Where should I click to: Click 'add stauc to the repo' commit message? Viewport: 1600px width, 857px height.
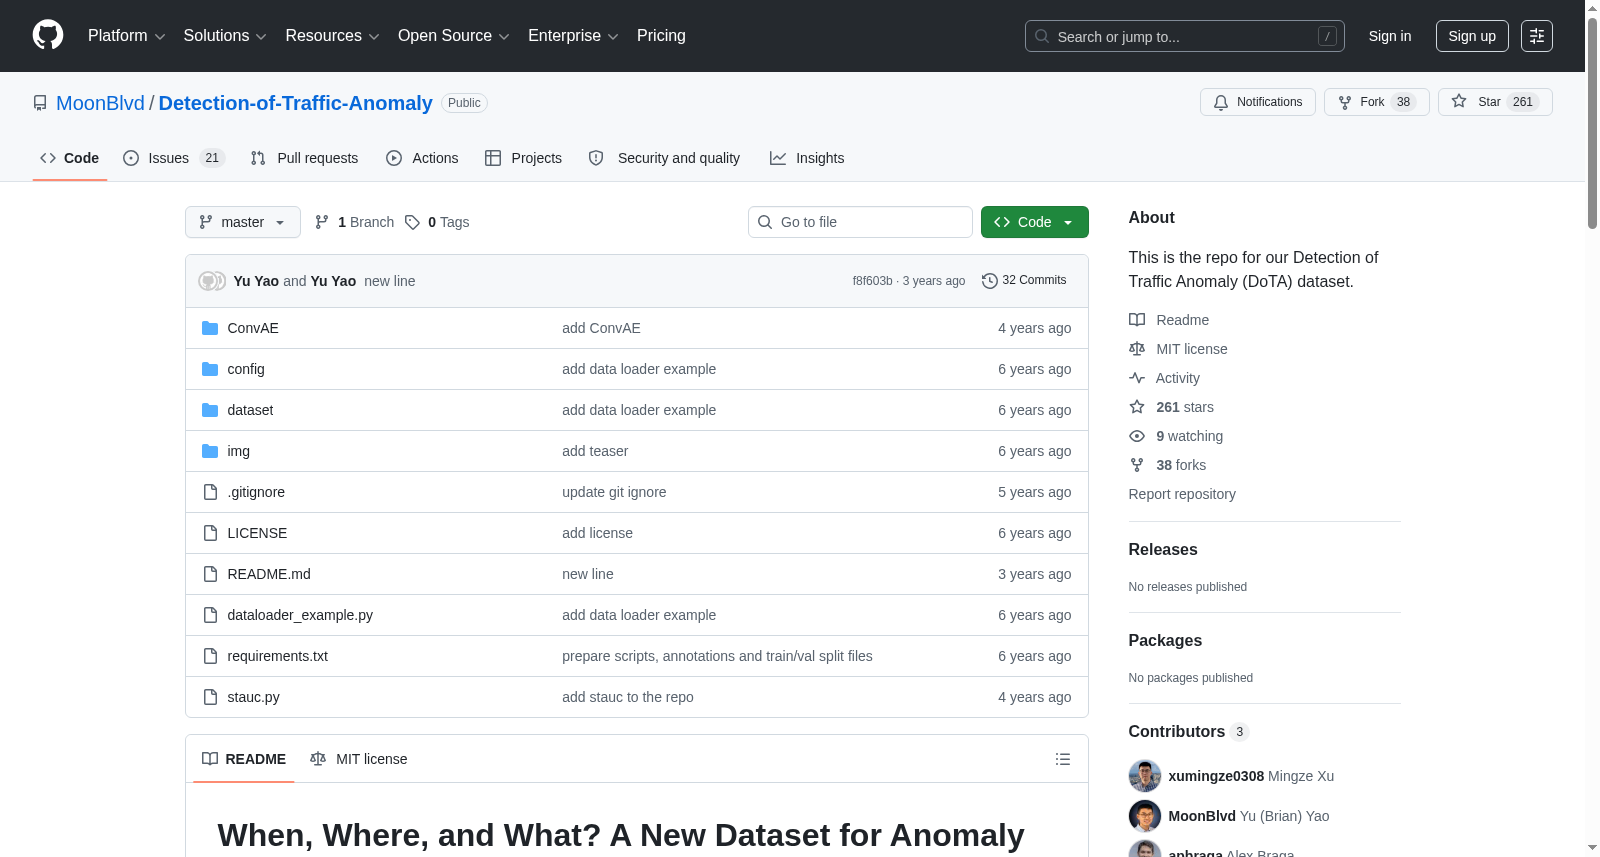[628, 697]
